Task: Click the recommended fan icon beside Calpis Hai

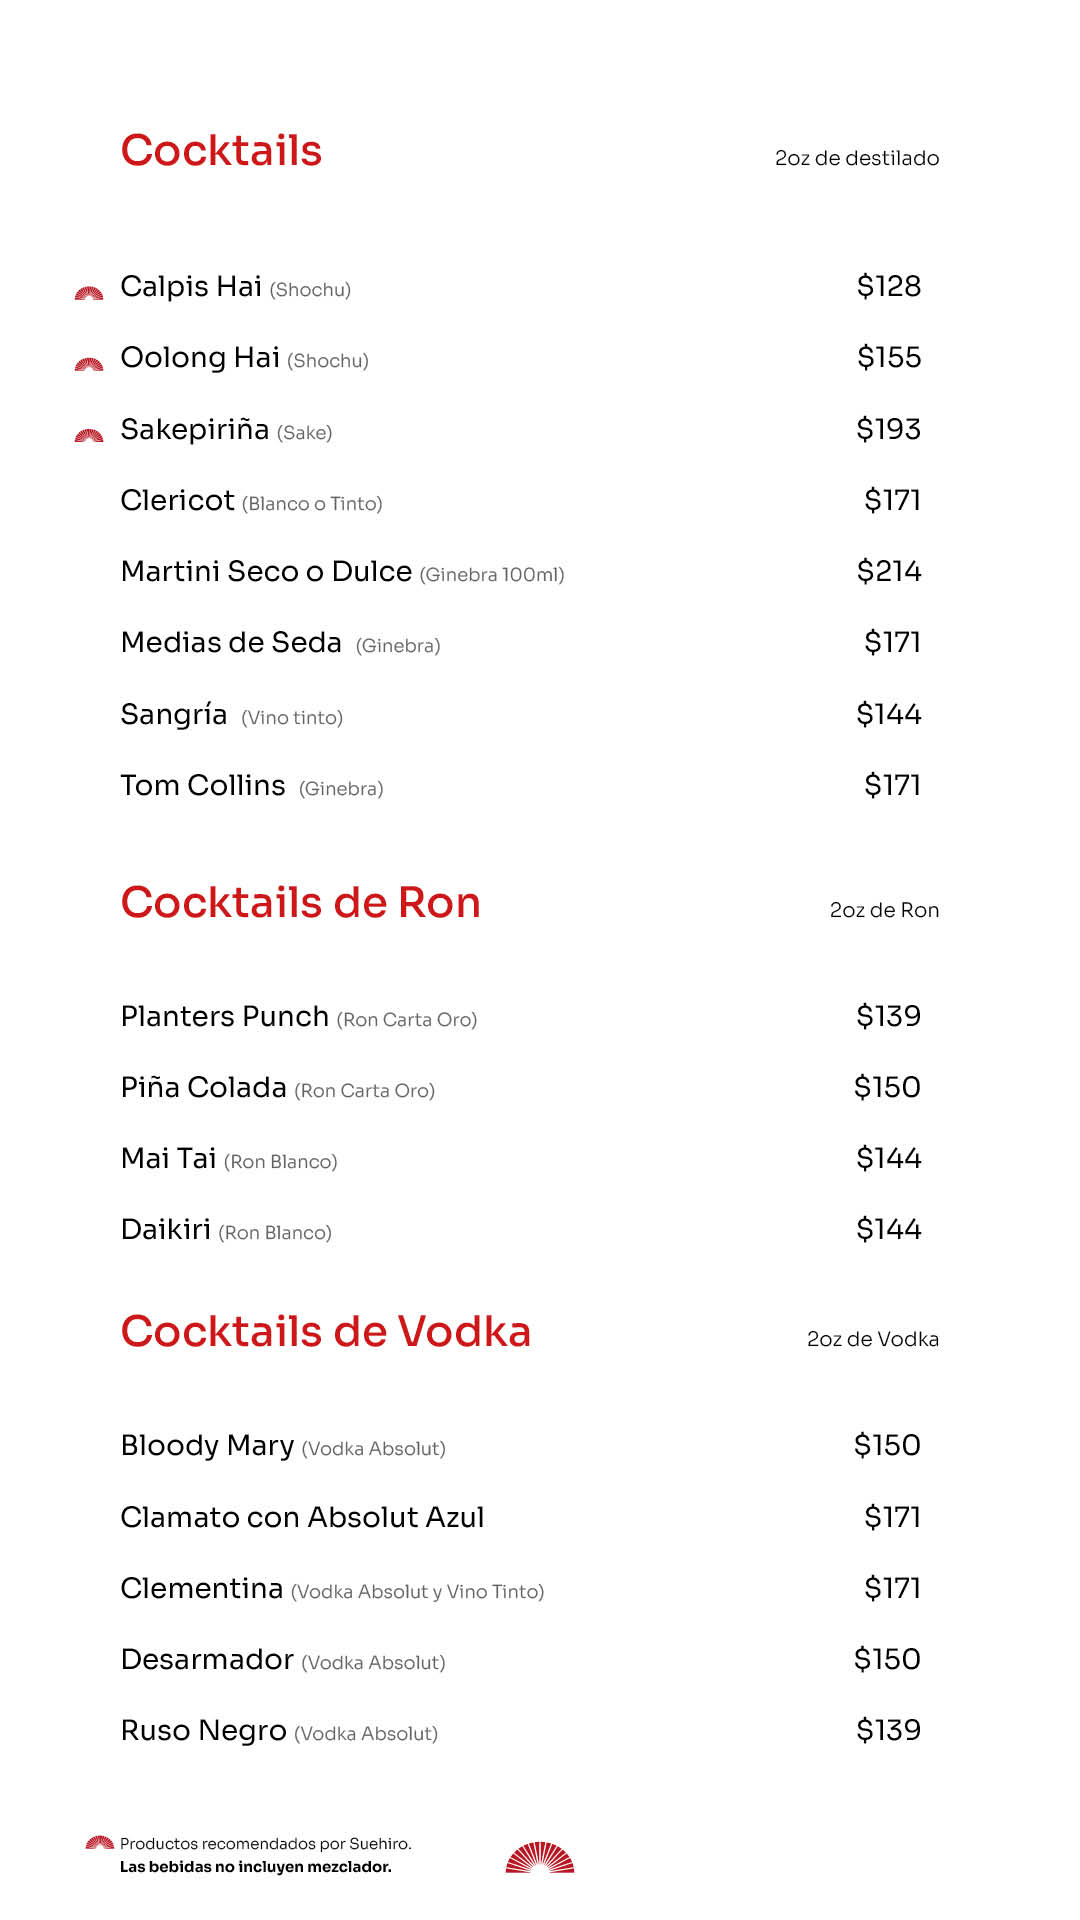Action: click(x=89, y=293)
